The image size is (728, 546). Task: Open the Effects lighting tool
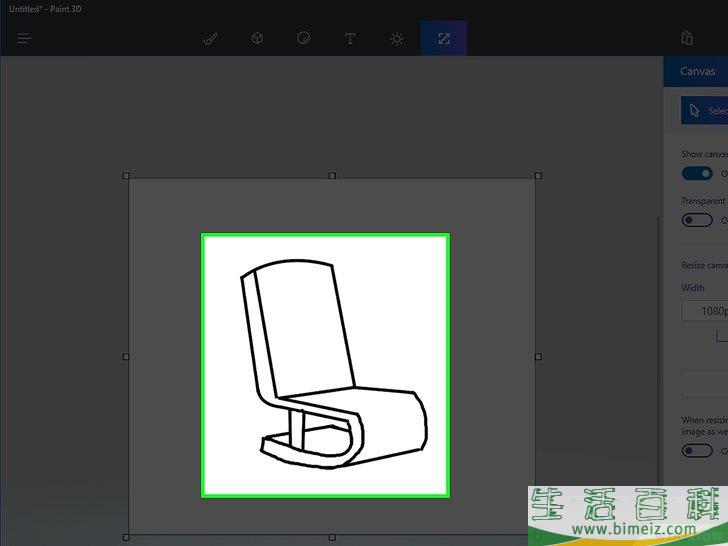(x=397, y=38)
